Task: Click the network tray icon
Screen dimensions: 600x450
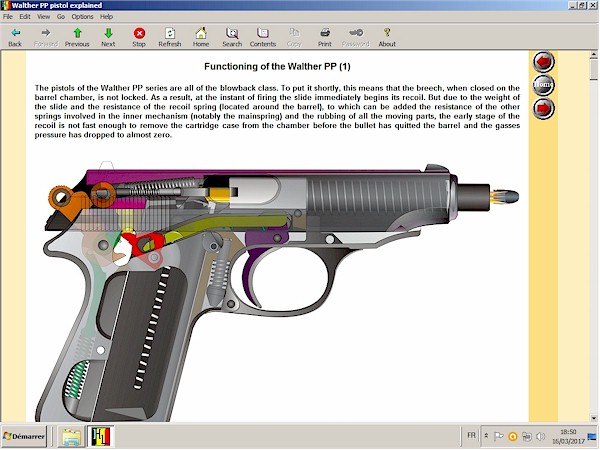Action: tap(527, 436)
